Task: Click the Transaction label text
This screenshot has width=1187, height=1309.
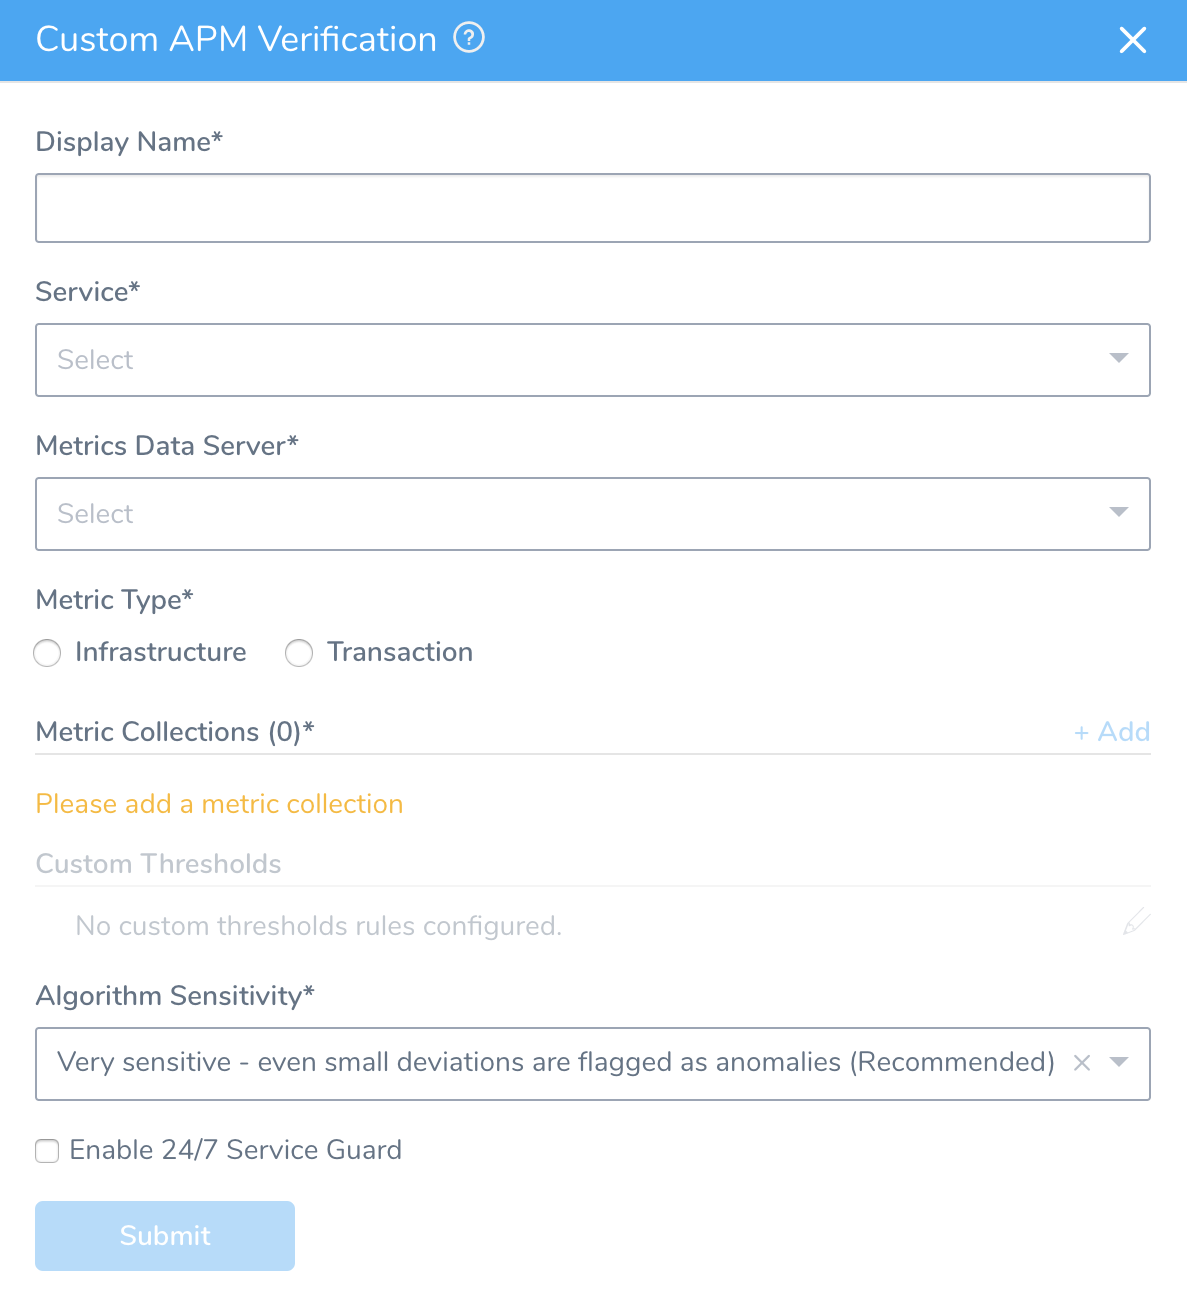Action: pos(400,652)
